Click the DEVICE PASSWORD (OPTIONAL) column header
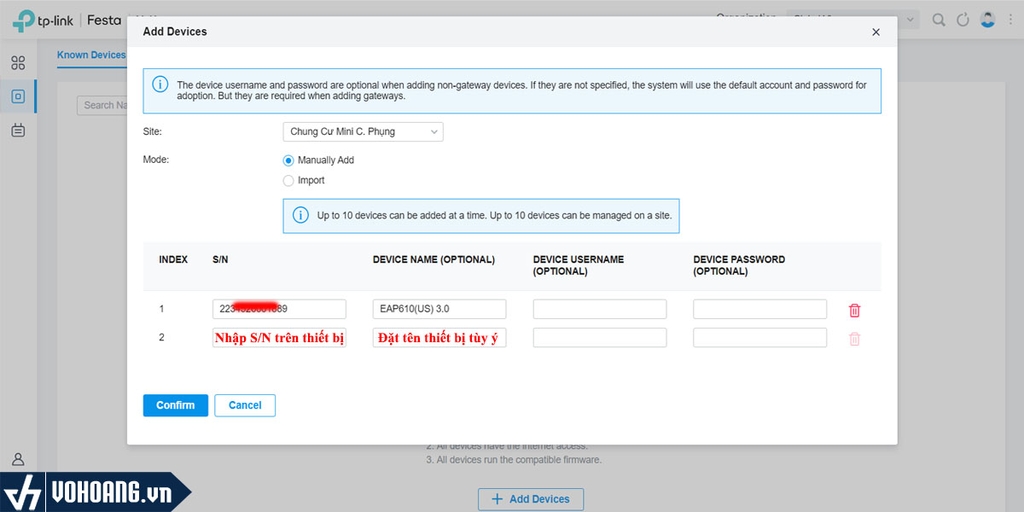1024x512 pixels. pyautogui.click(x=739, y=265)
